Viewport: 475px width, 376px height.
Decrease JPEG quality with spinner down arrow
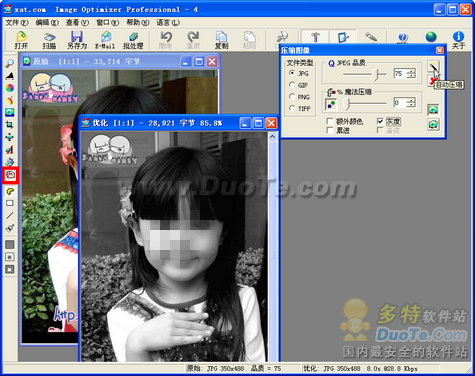[412, 76]
